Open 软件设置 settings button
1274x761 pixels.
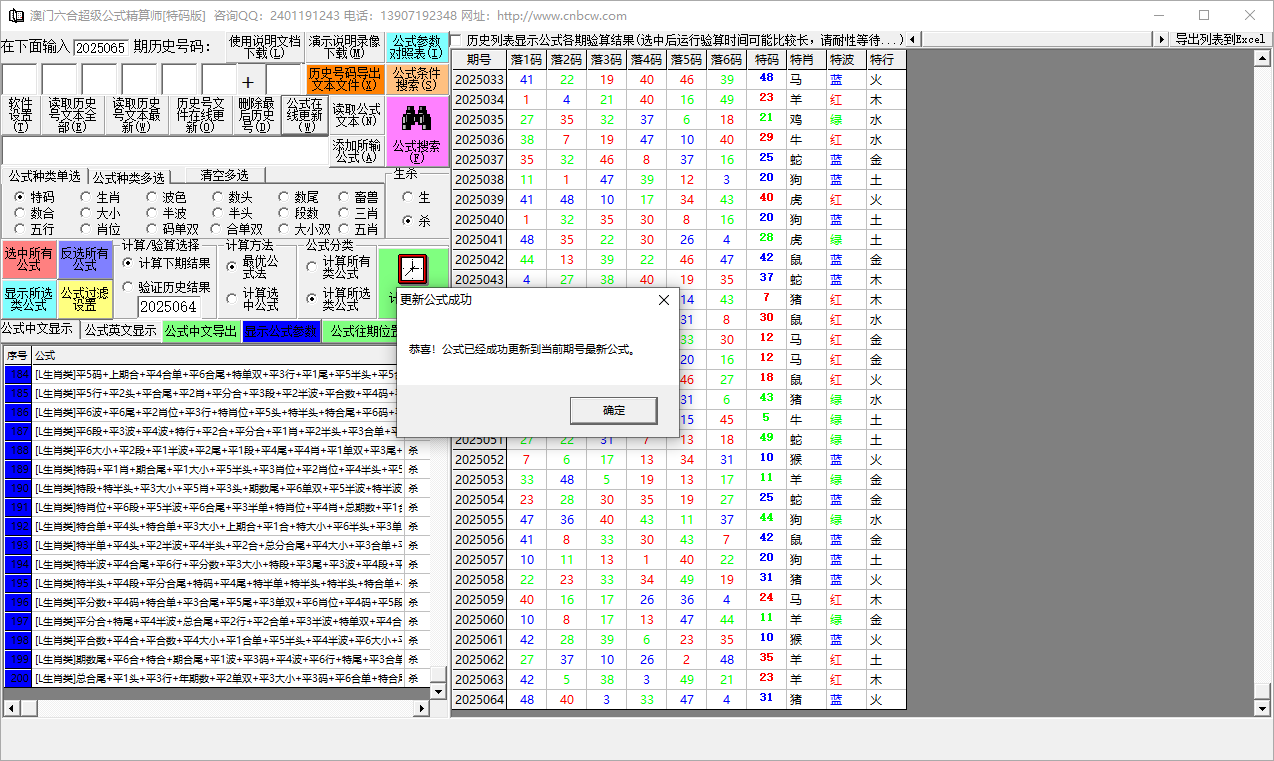pyautogui.click(x=20, y=115)
